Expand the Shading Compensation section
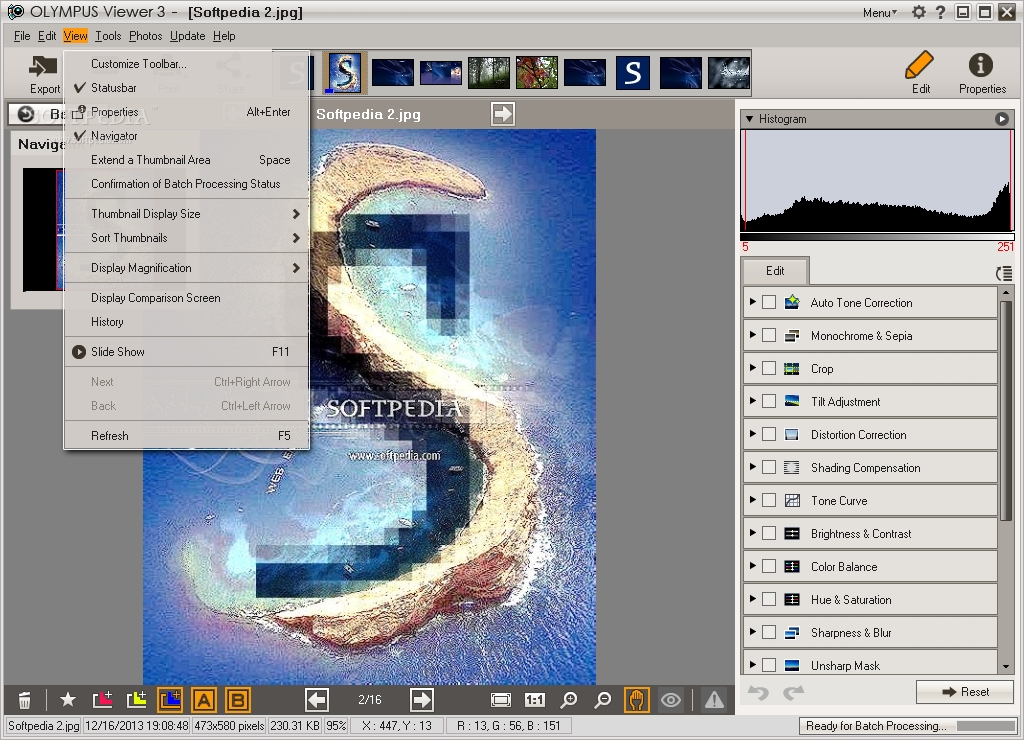The image size is (1024, 740). click(752, 467)
